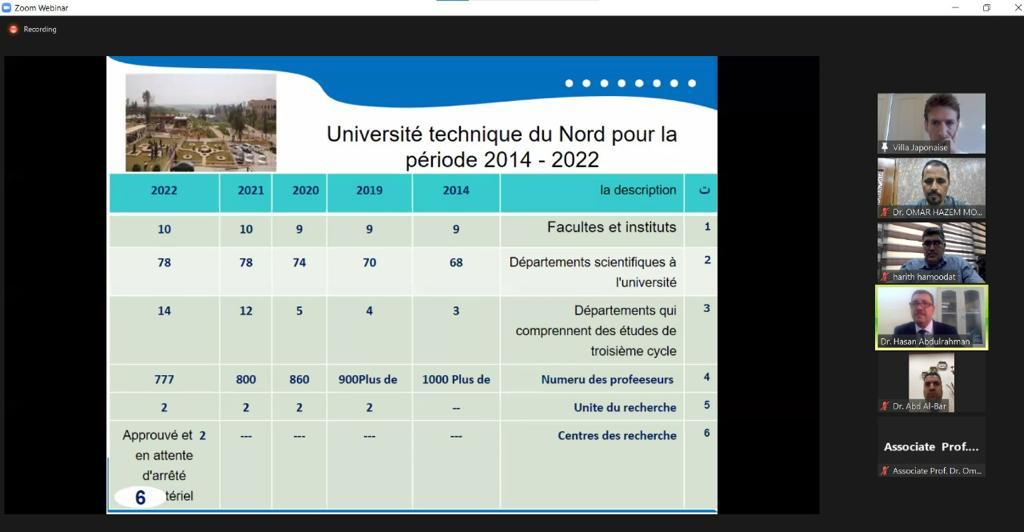The width and height of the screenshot is (1024, 532).
Task: Click the 'Numeru des profeeseurs' row label
Action: (x=607, y=379)
